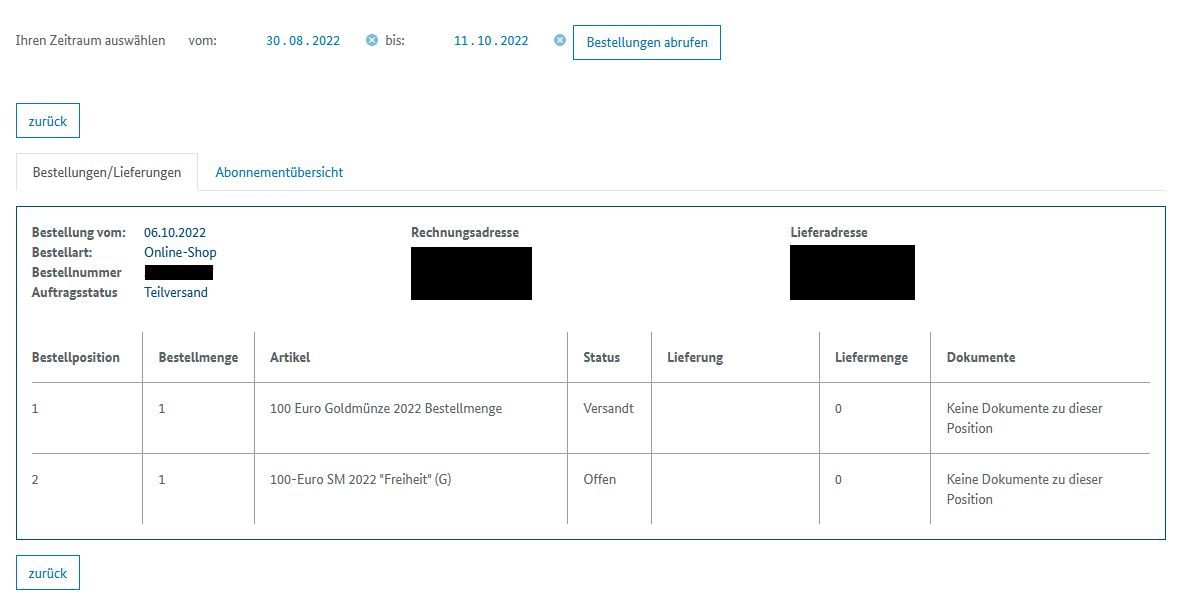
Task: Click the Artikel column header
Action: [290, 357]
